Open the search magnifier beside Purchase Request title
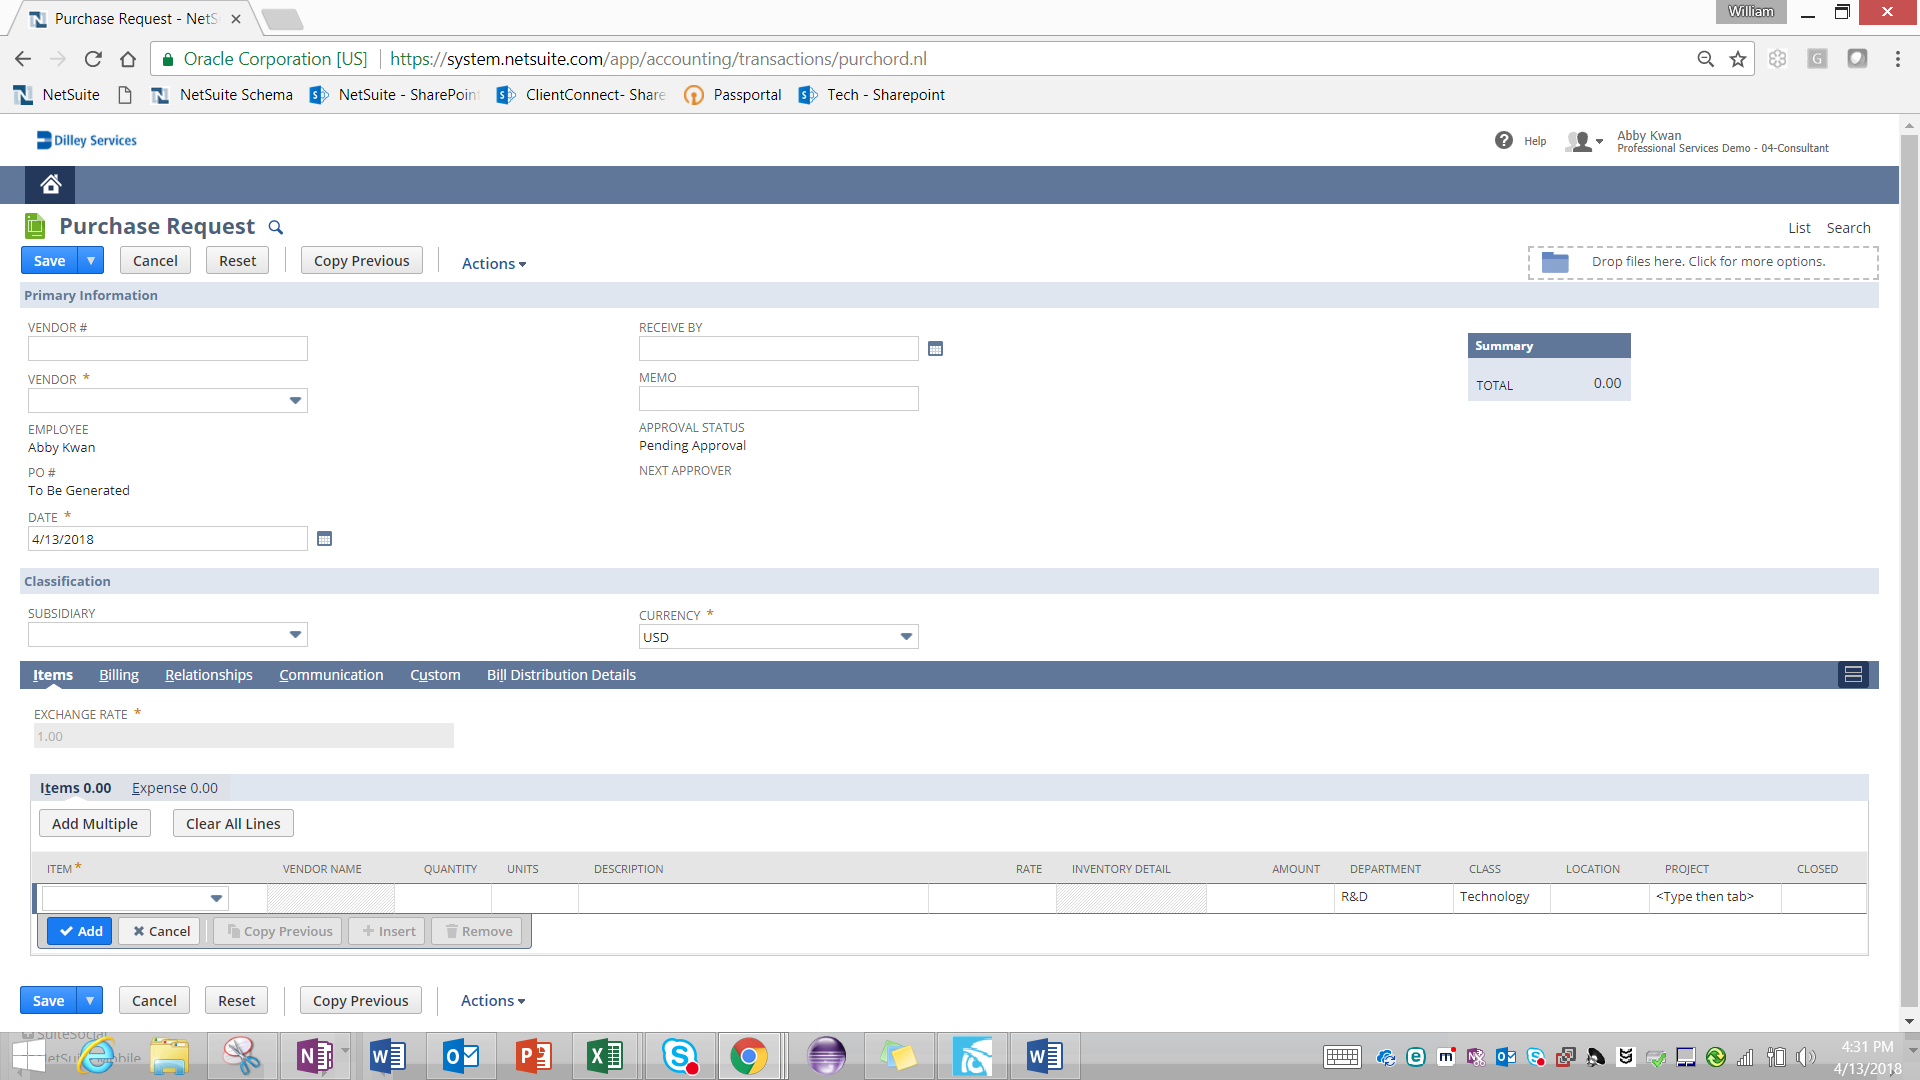Image resolution: width=1920 pixels, height=1080 pixels. coord(276,227)
